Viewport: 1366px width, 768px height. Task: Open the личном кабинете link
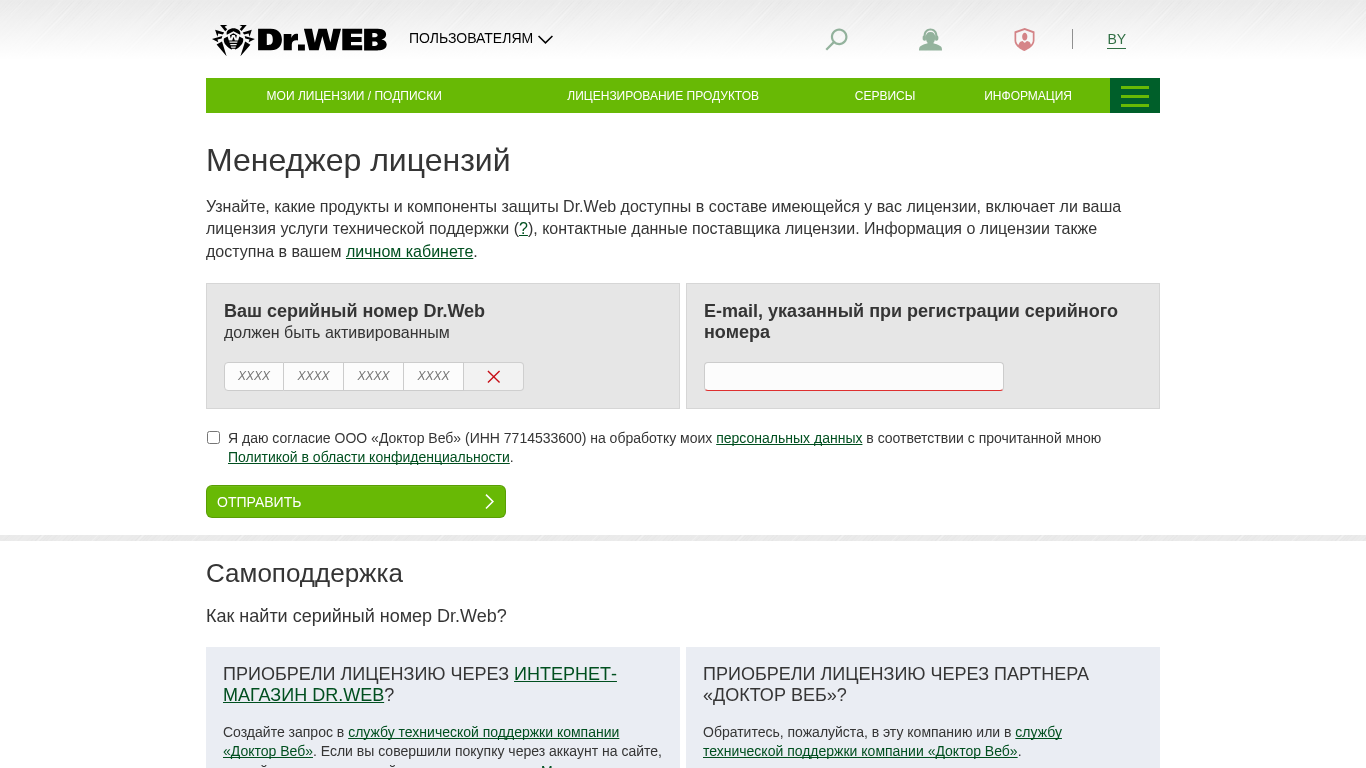pyautogui.click(x=410, y=251)
